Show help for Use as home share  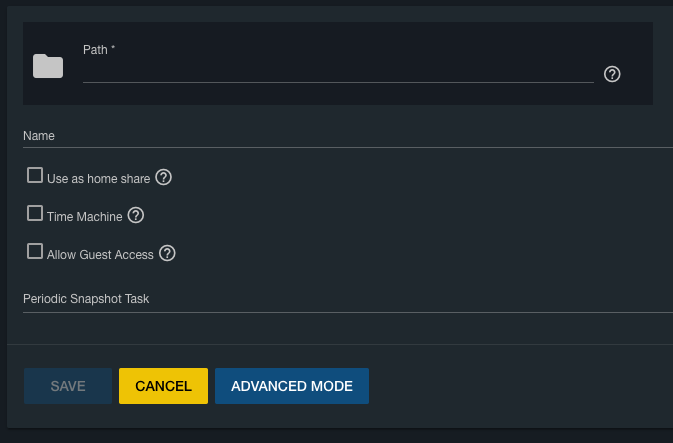164,178
